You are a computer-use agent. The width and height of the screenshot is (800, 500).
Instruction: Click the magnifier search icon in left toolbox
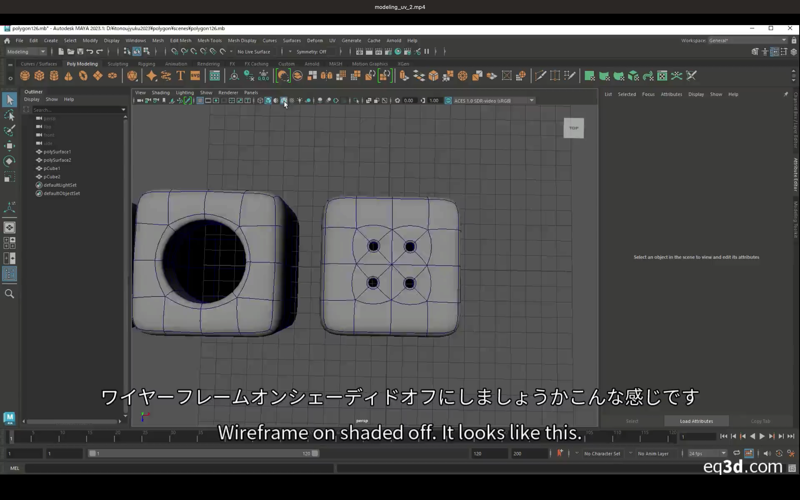(x=9, y=294)
